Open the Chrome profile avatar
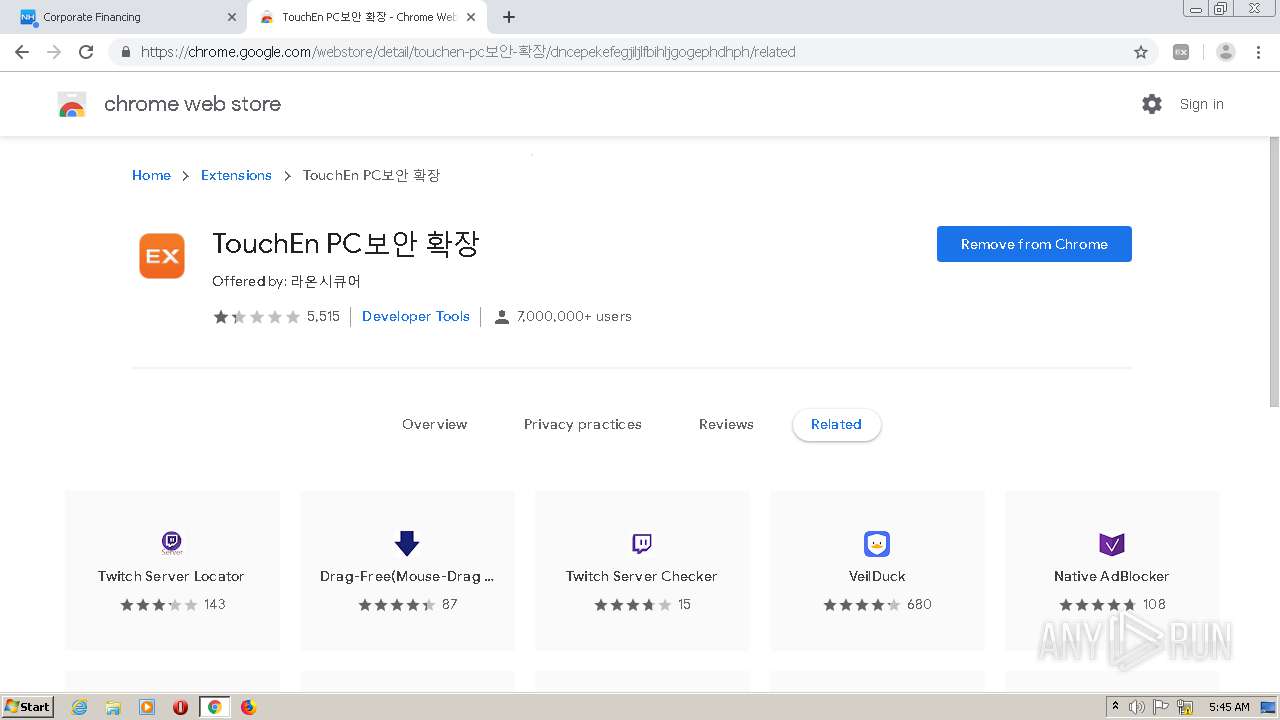1280x720 pixels. click(1226, 52)
